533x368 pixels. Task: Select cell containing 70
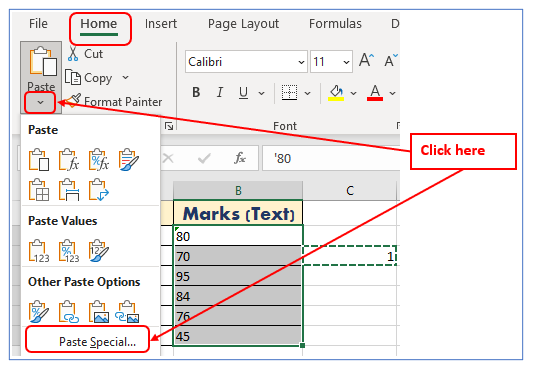(238, 256)
